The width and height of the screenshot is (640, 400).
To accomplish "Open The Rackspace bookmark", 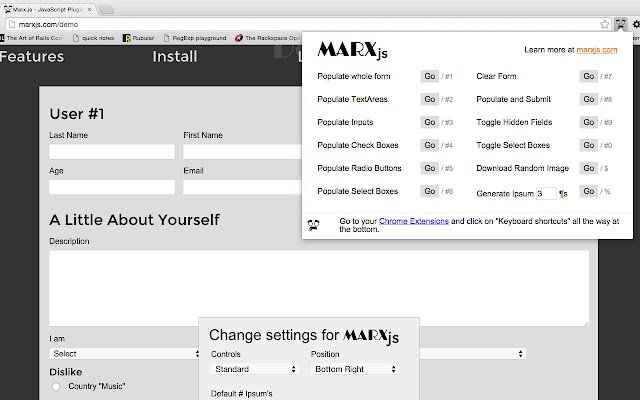I will coord(268,38).
